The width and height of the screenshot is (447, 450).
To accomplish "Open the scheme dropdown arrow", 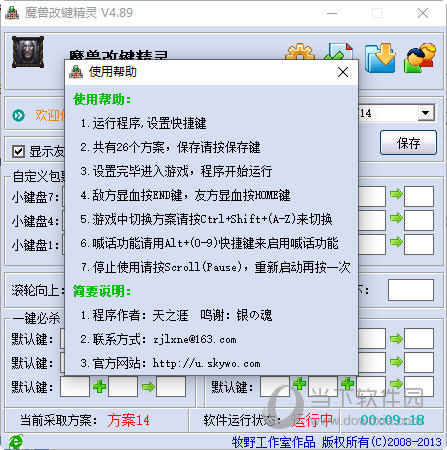I will (x=426, y=113).
